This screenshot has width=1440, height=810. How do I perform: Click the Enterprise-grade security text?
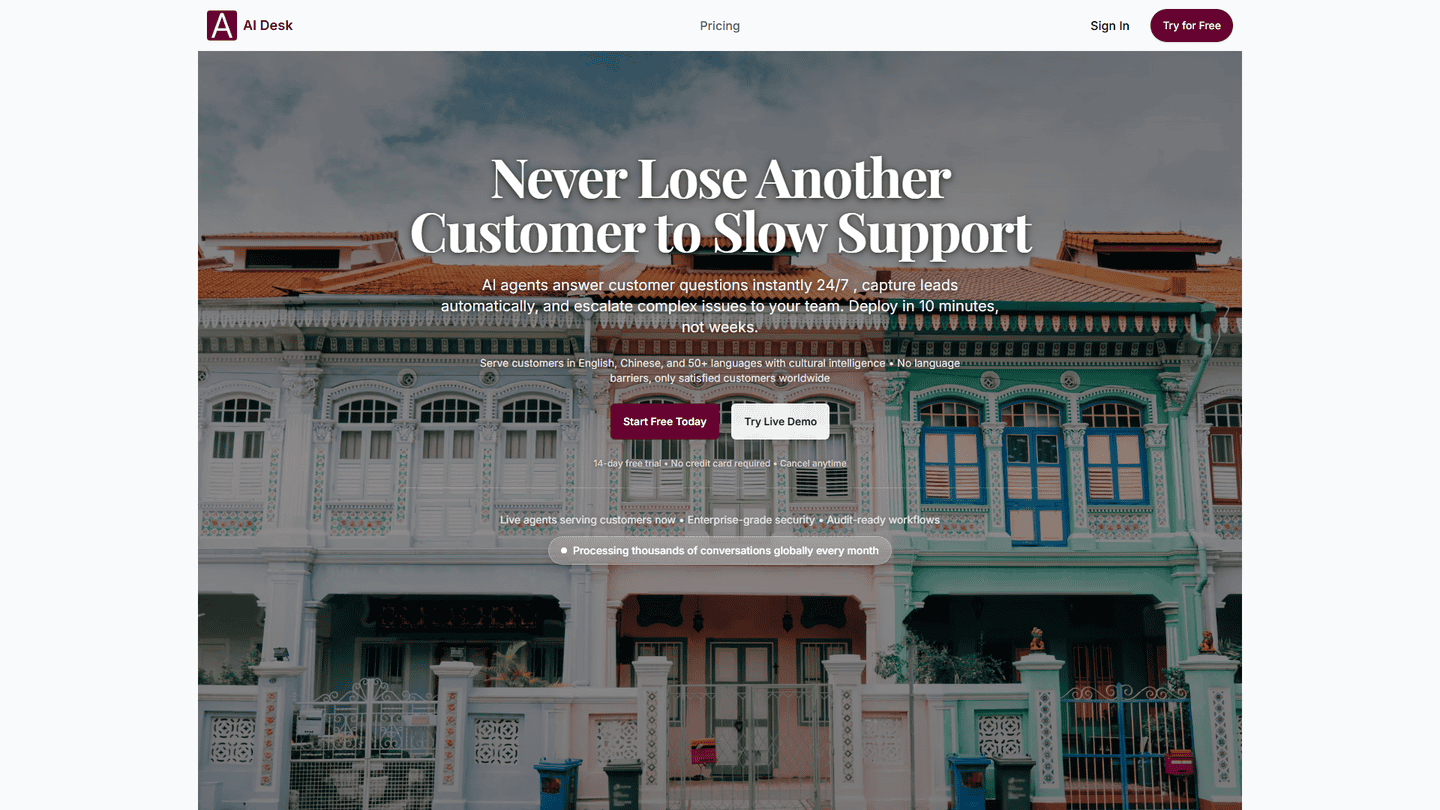[752, 520]
